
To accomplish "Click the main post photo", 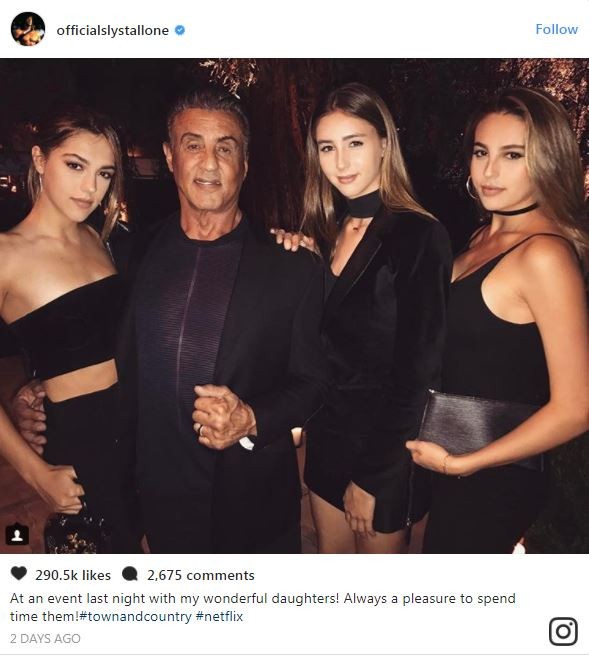I will [x=294, y=306].
